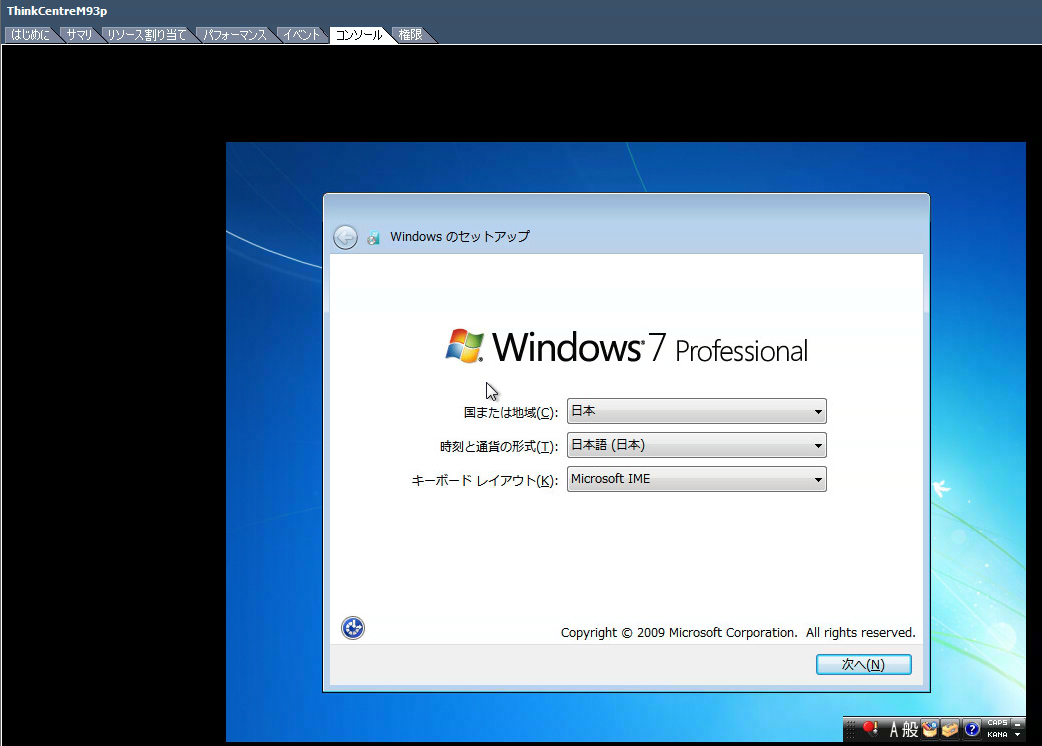Open the 権限 tab
Screen dimensions: 1042x746
point(411,35)
